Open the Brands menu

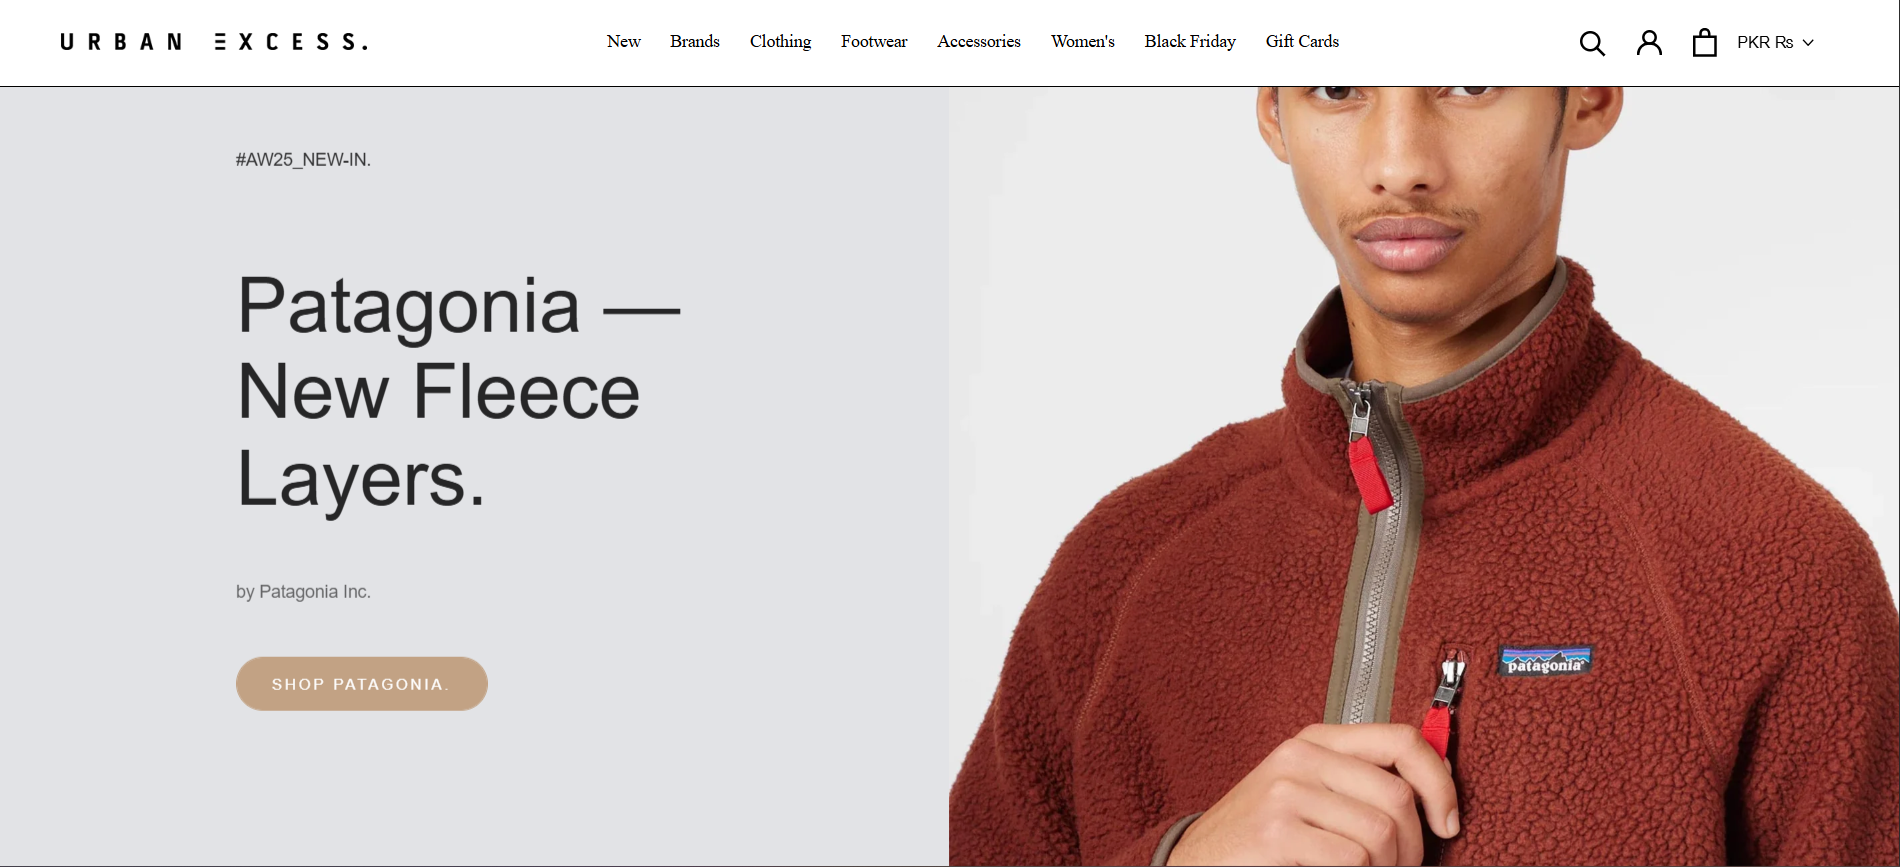pyautogui.click(x=695, y=41)
